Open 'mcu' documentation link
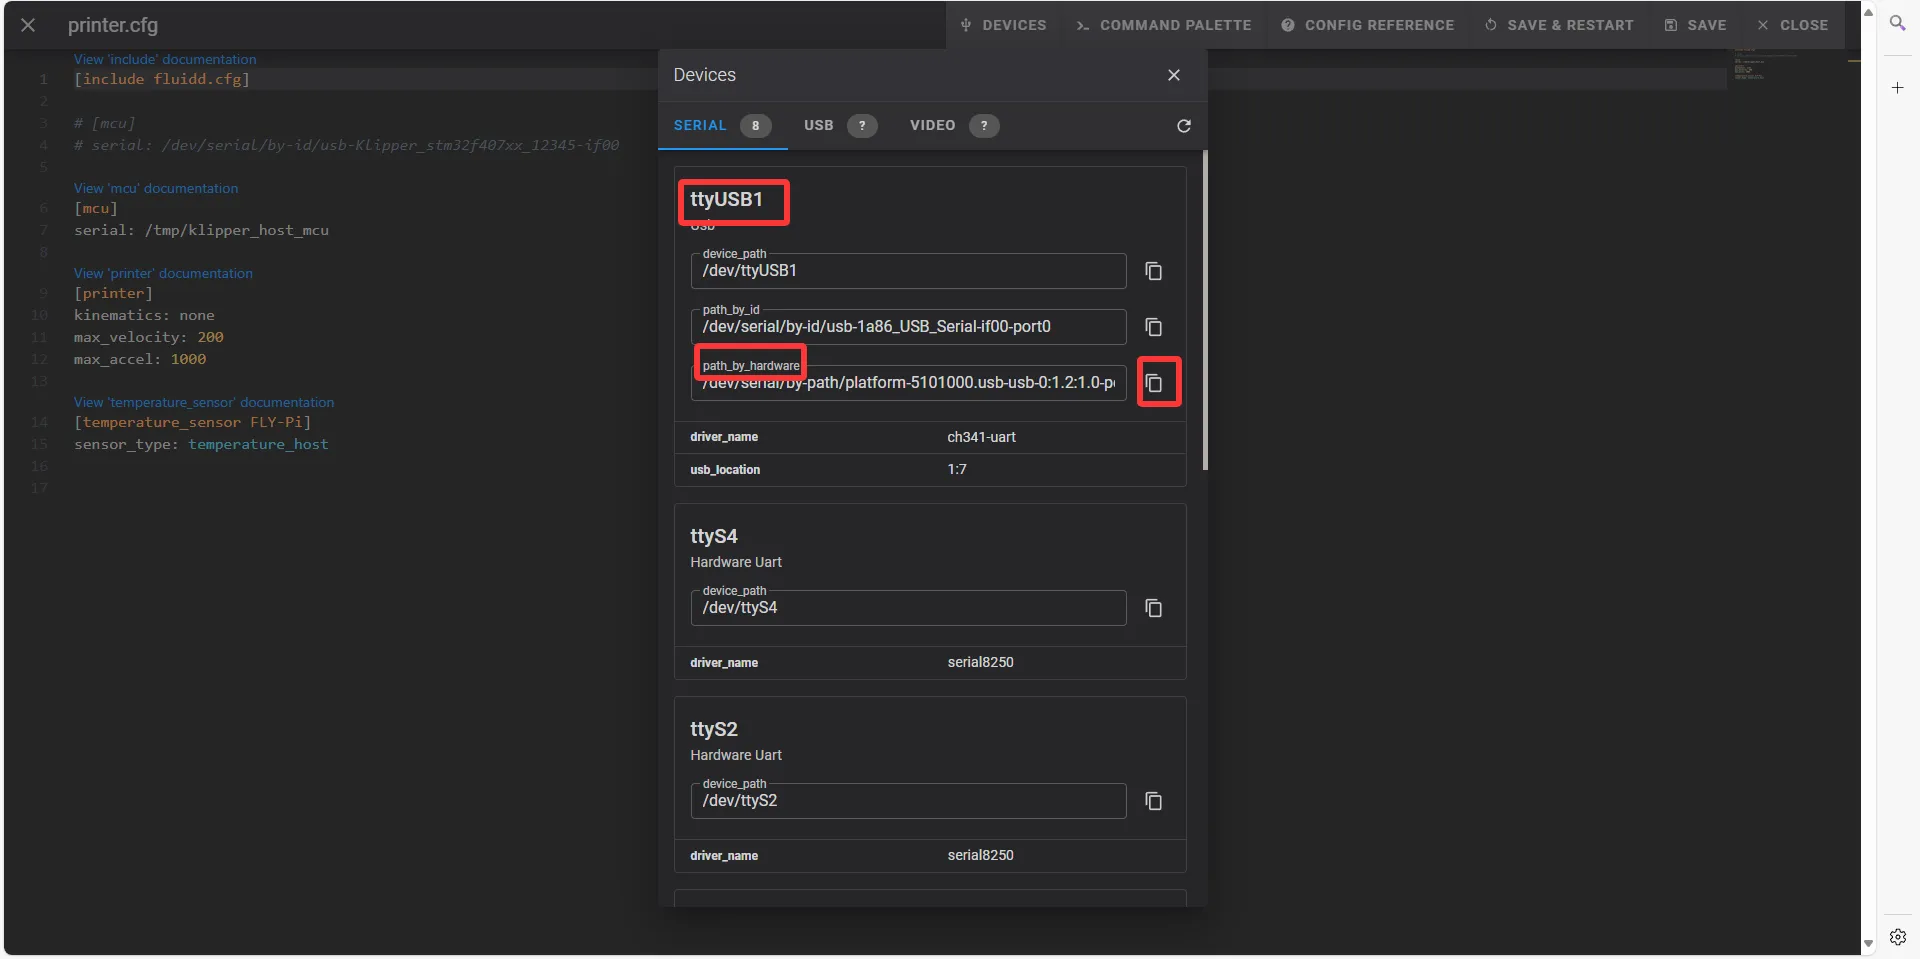 click(x=156, y=188)
